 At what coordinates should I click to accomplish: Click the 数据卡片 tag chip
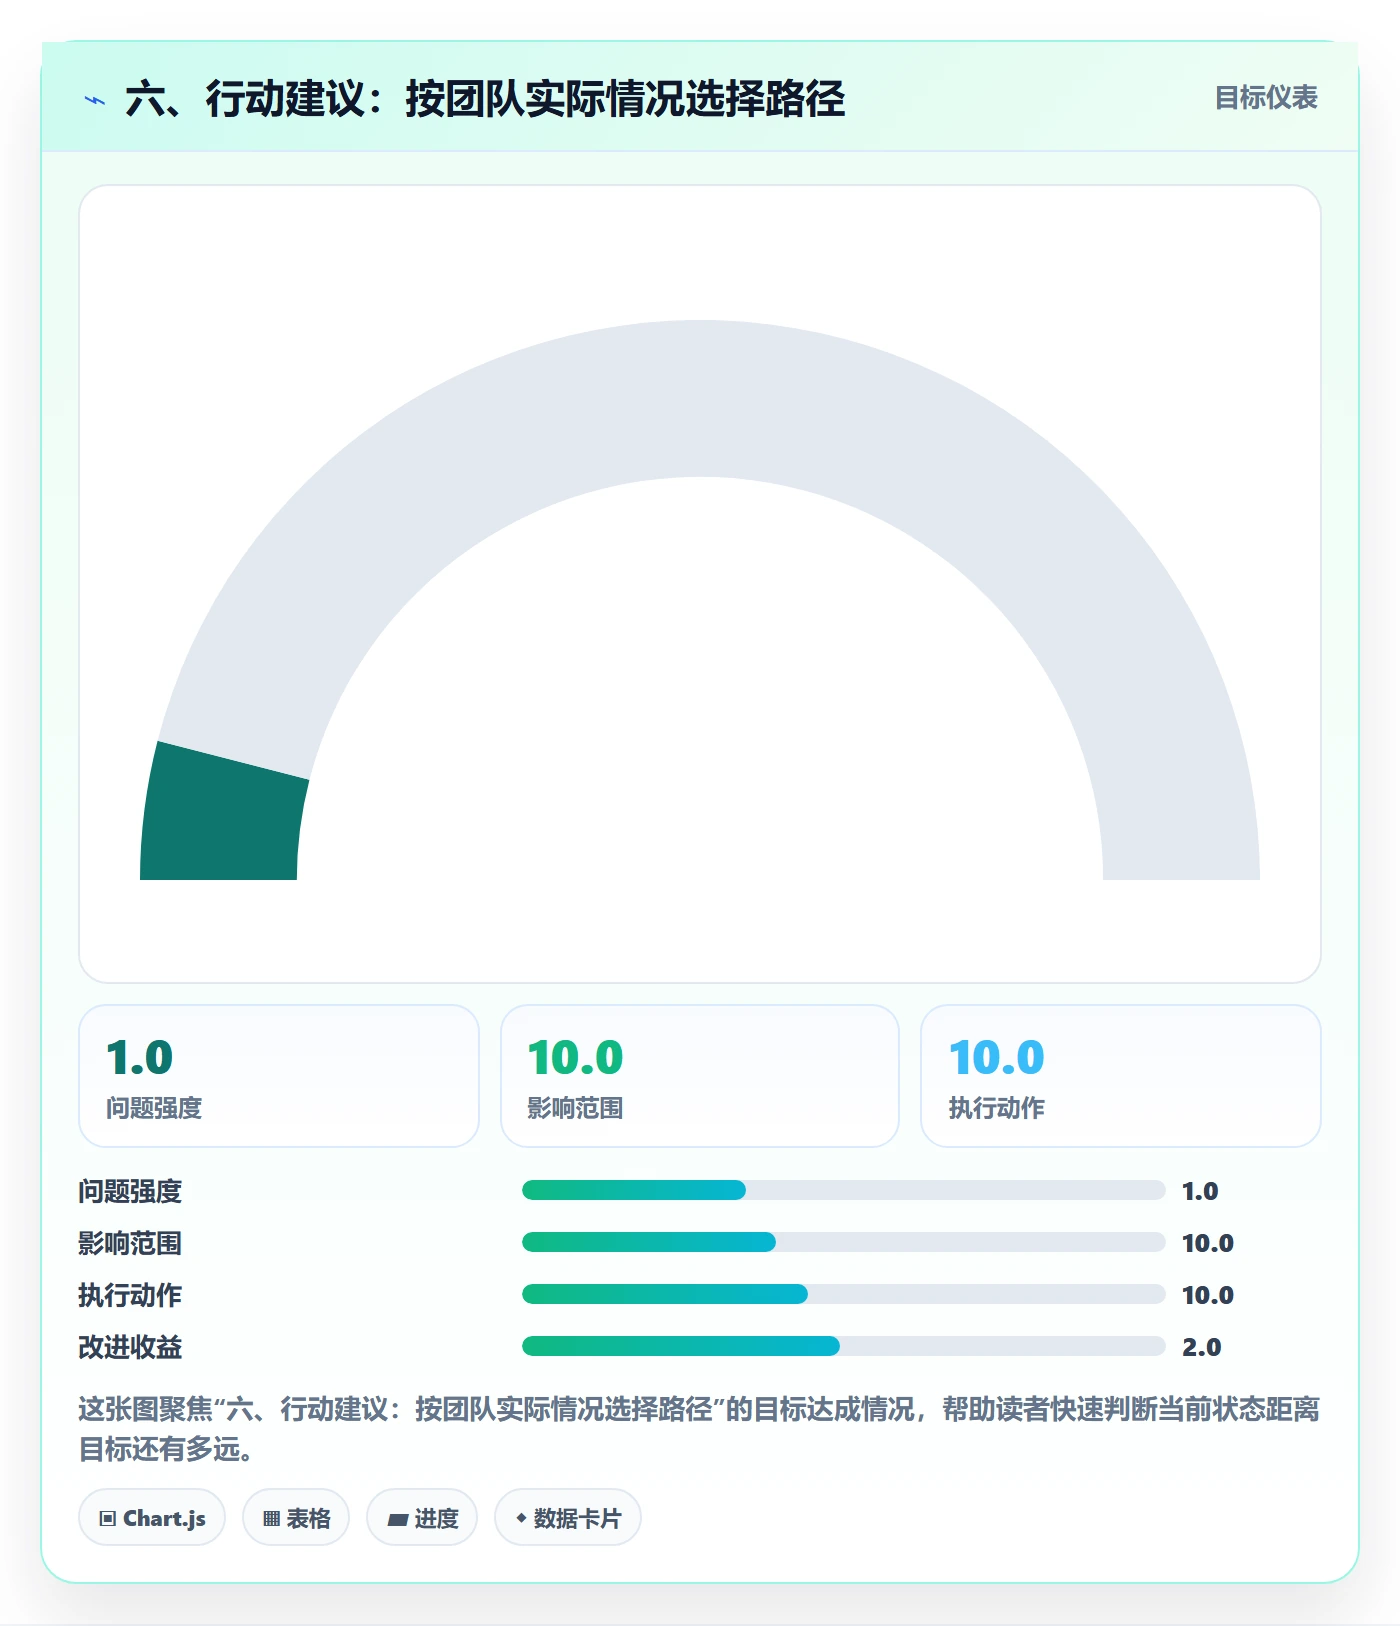pos(568,1518)
